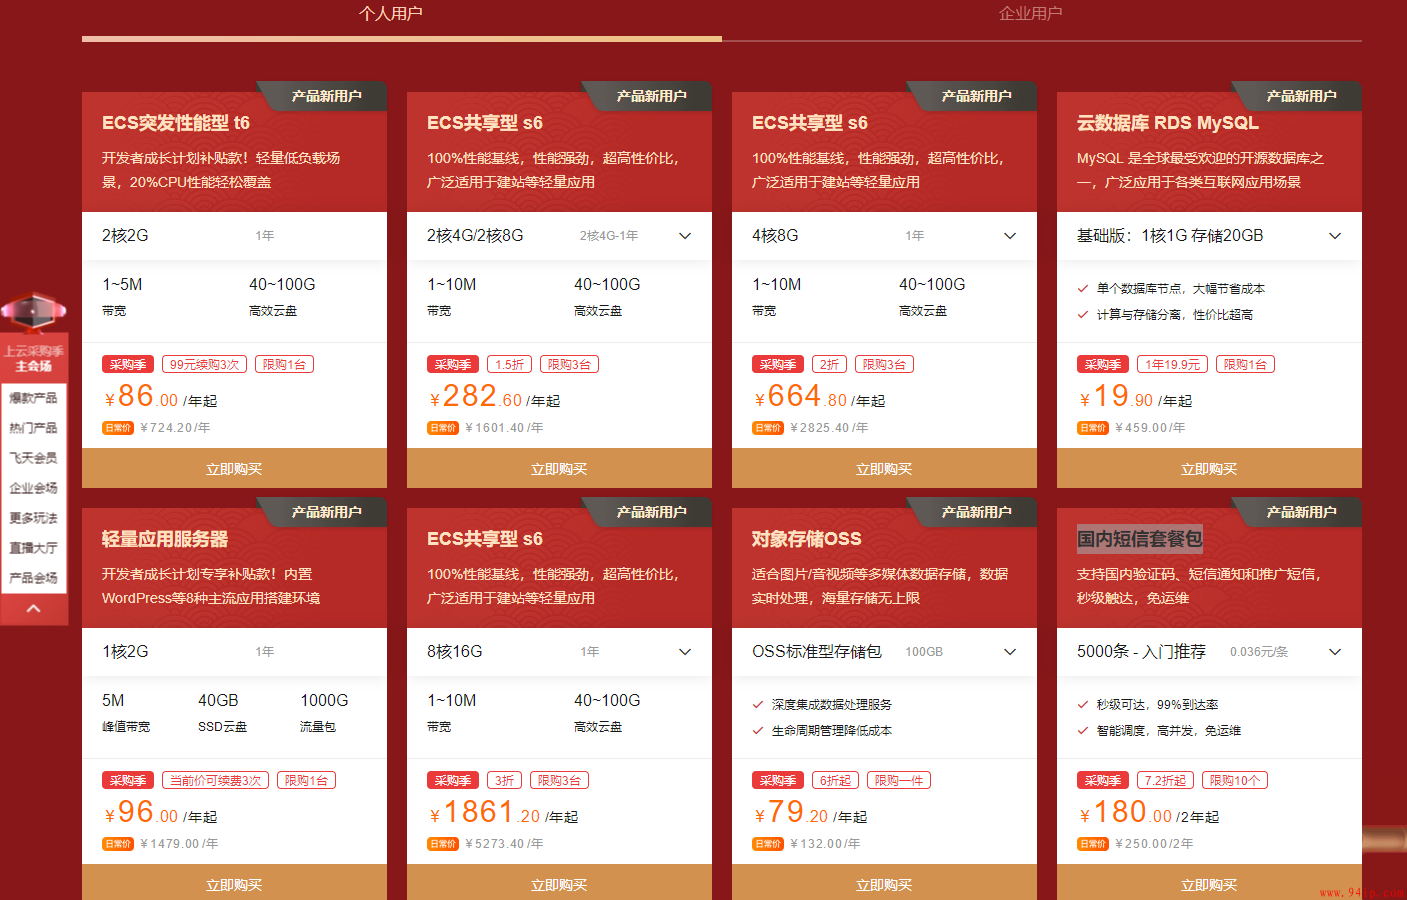Image resolution: width=1407 pixels, height=900 pixels.
Task: Click the 当前价可续费3次 tag
Action: pos(215,781)
